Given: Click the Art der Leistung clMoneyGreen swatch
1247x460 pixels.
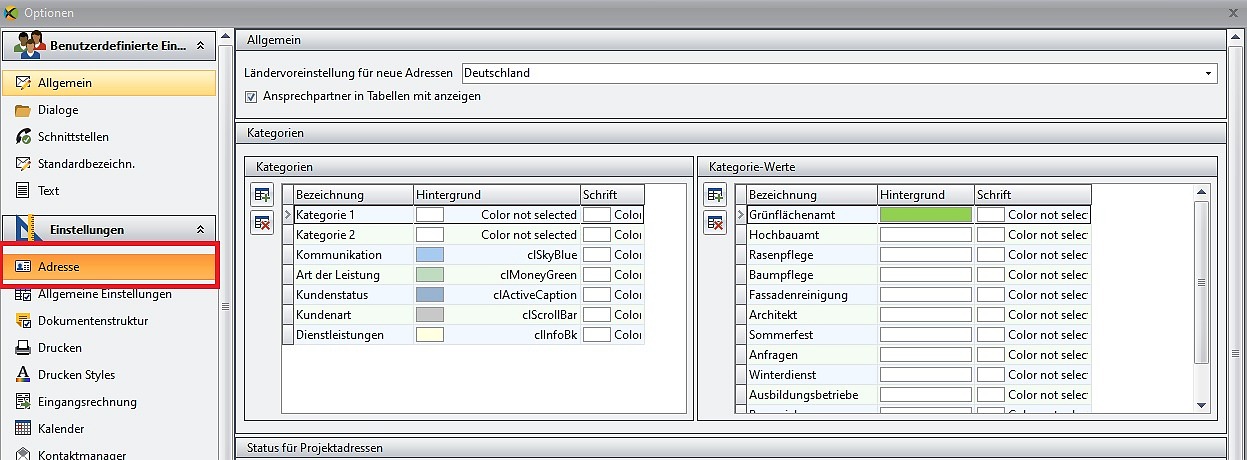Looking at the screenshot, I should pos(430,275).
